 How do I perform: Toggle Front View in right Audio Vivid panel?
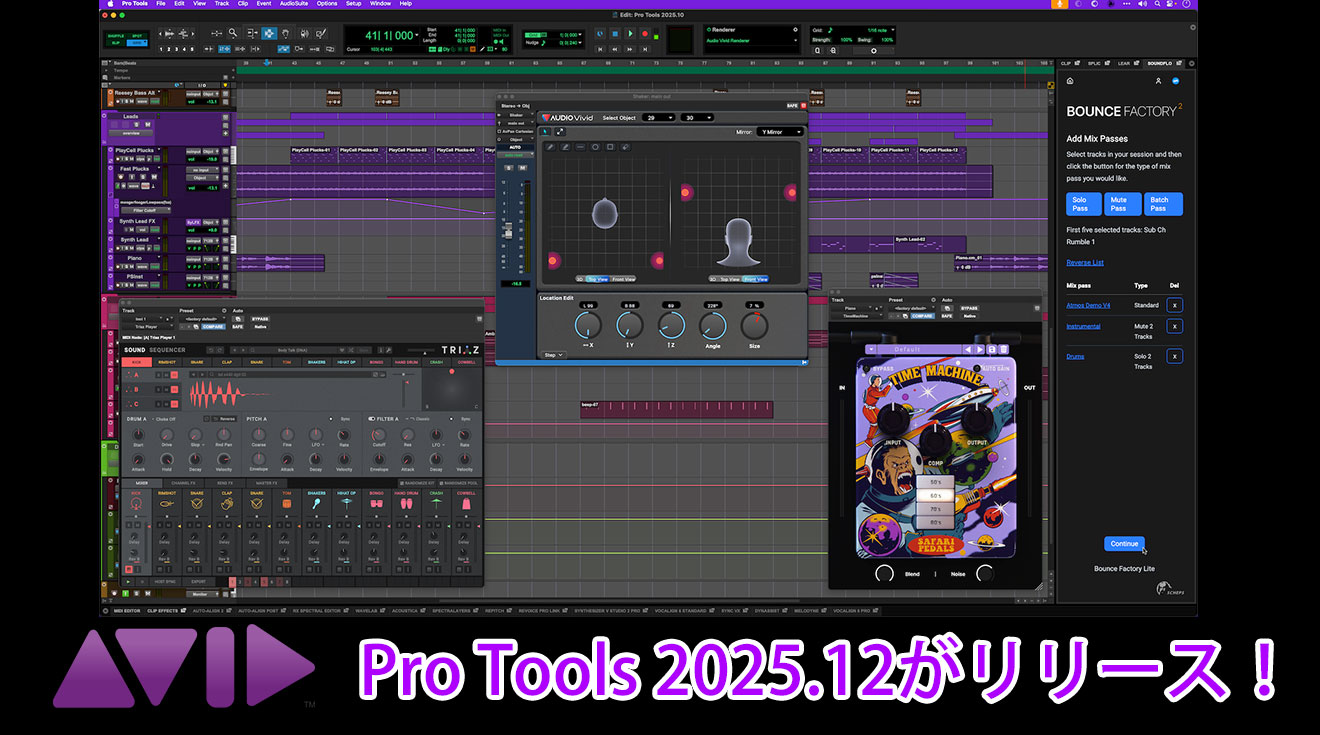pyautogui.click(x=755, y=279)
